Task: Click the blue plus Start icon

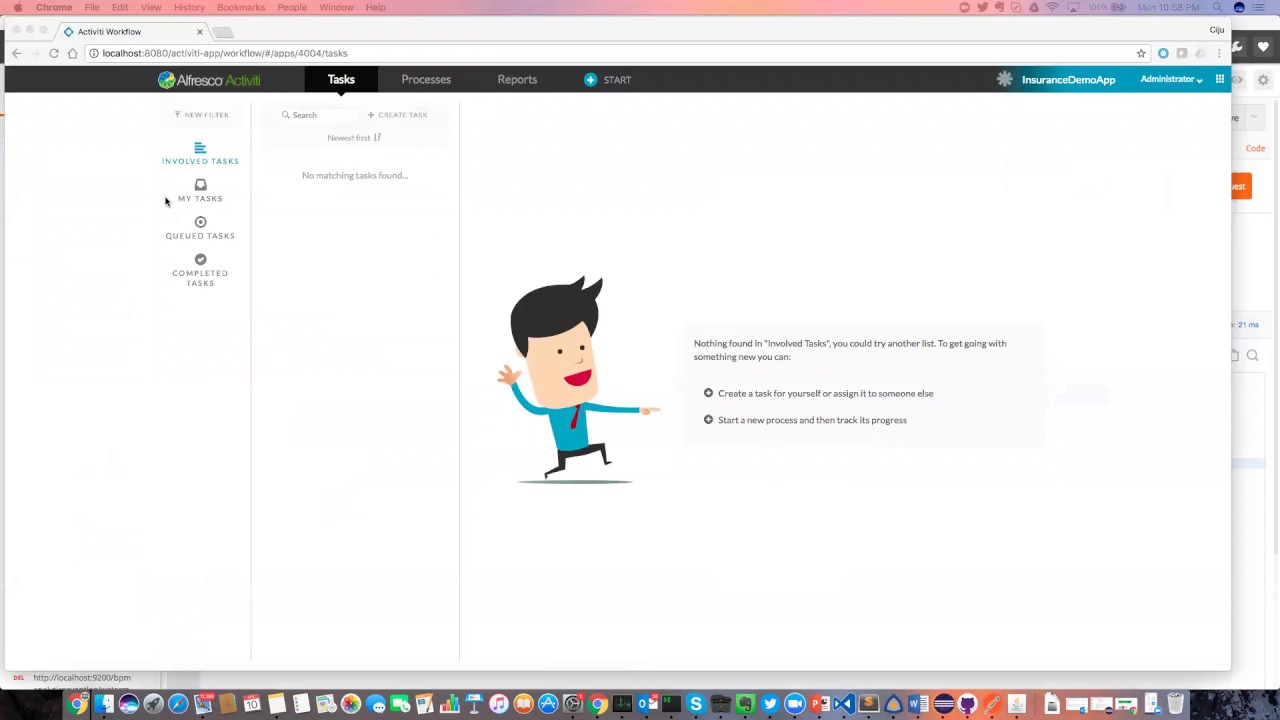Action: coord(590,80)
